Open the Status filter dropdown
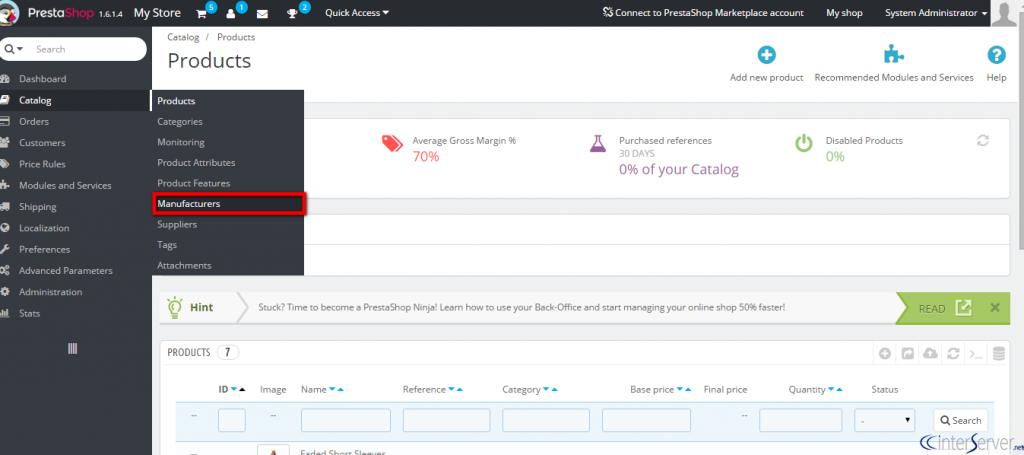The image size is (1024, 455). click(x=884, y=420)
